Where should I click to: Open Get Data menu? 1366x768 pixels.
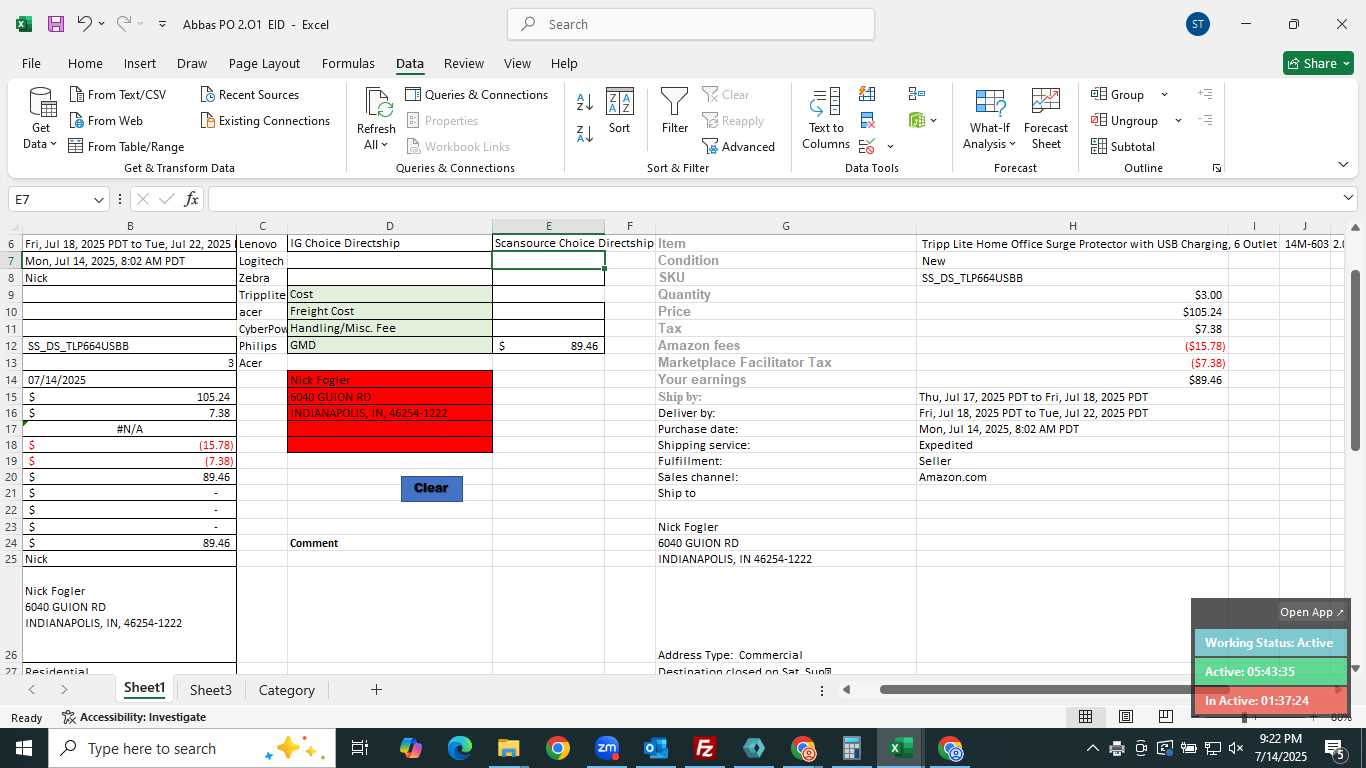coord(41,119)
